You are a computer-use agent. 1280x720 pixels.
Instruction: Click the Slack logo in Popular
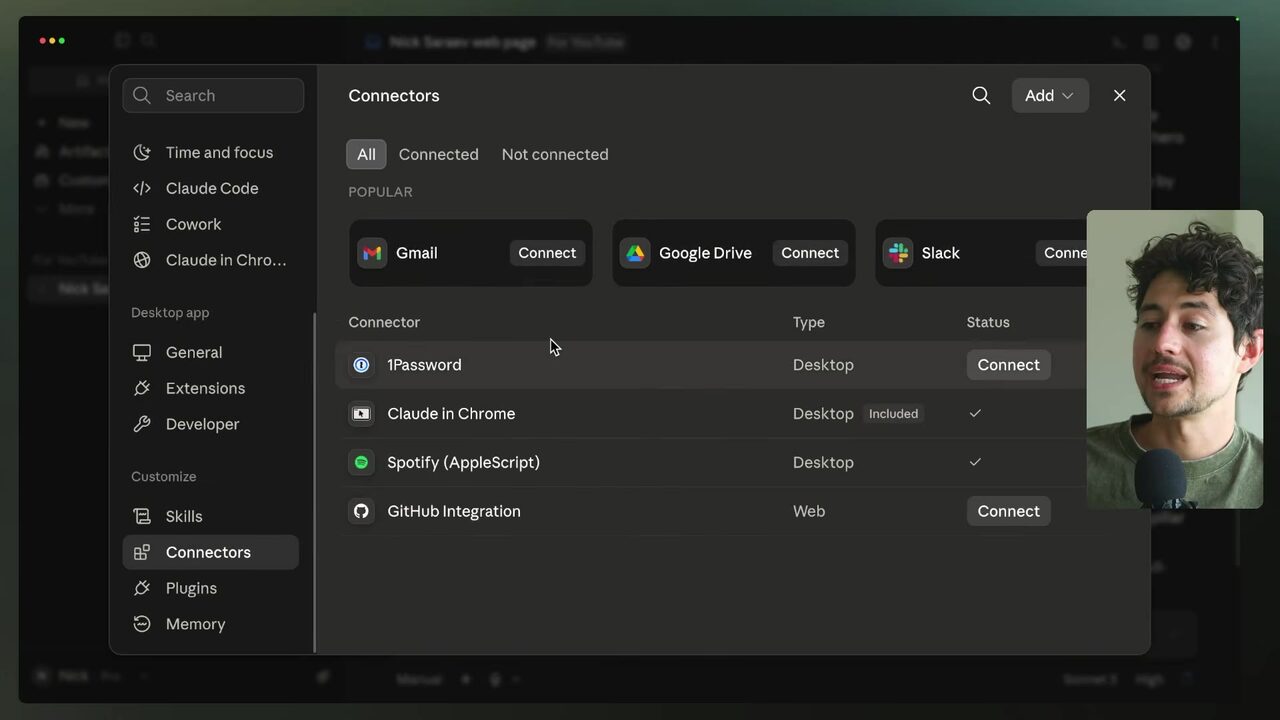click(x=898, y=253)
